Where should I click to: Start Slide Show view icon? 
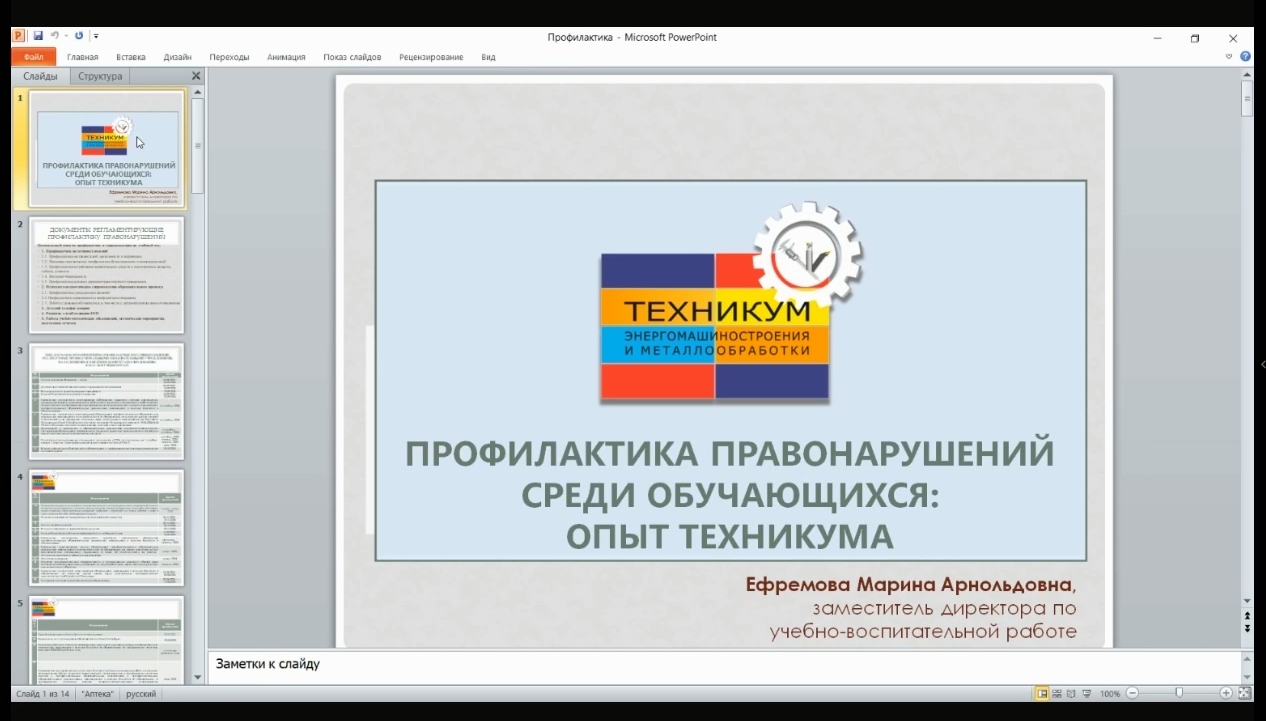click(1086, 693)
